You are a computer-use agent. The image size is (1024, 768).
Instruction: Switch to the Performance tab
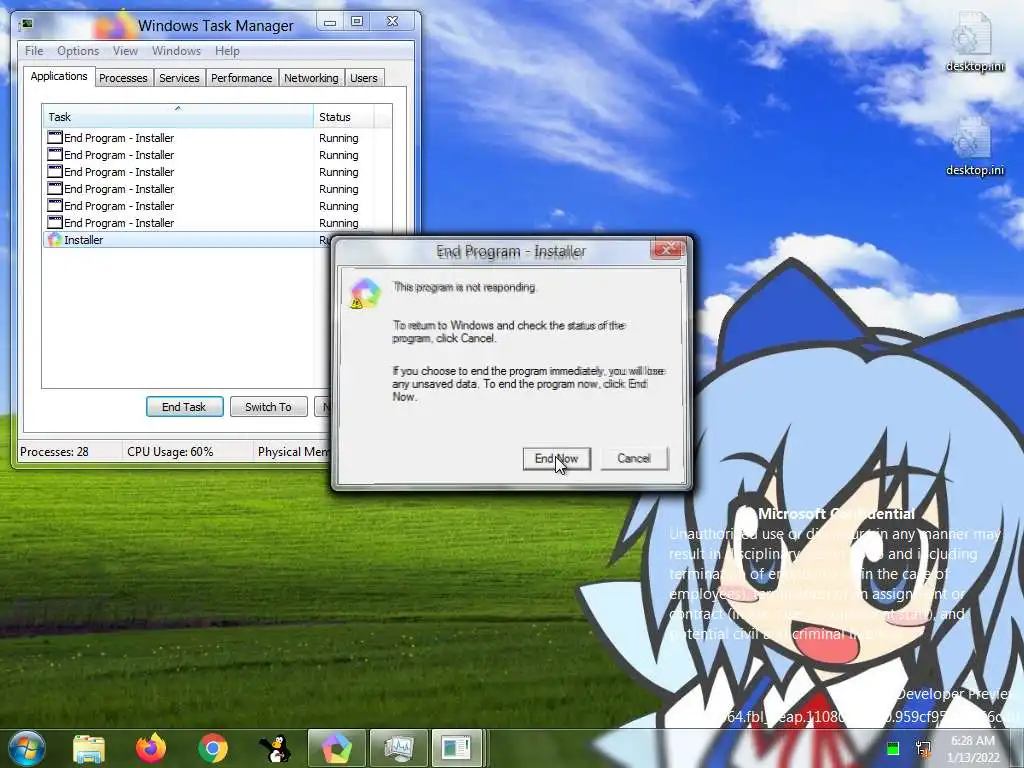242,78
